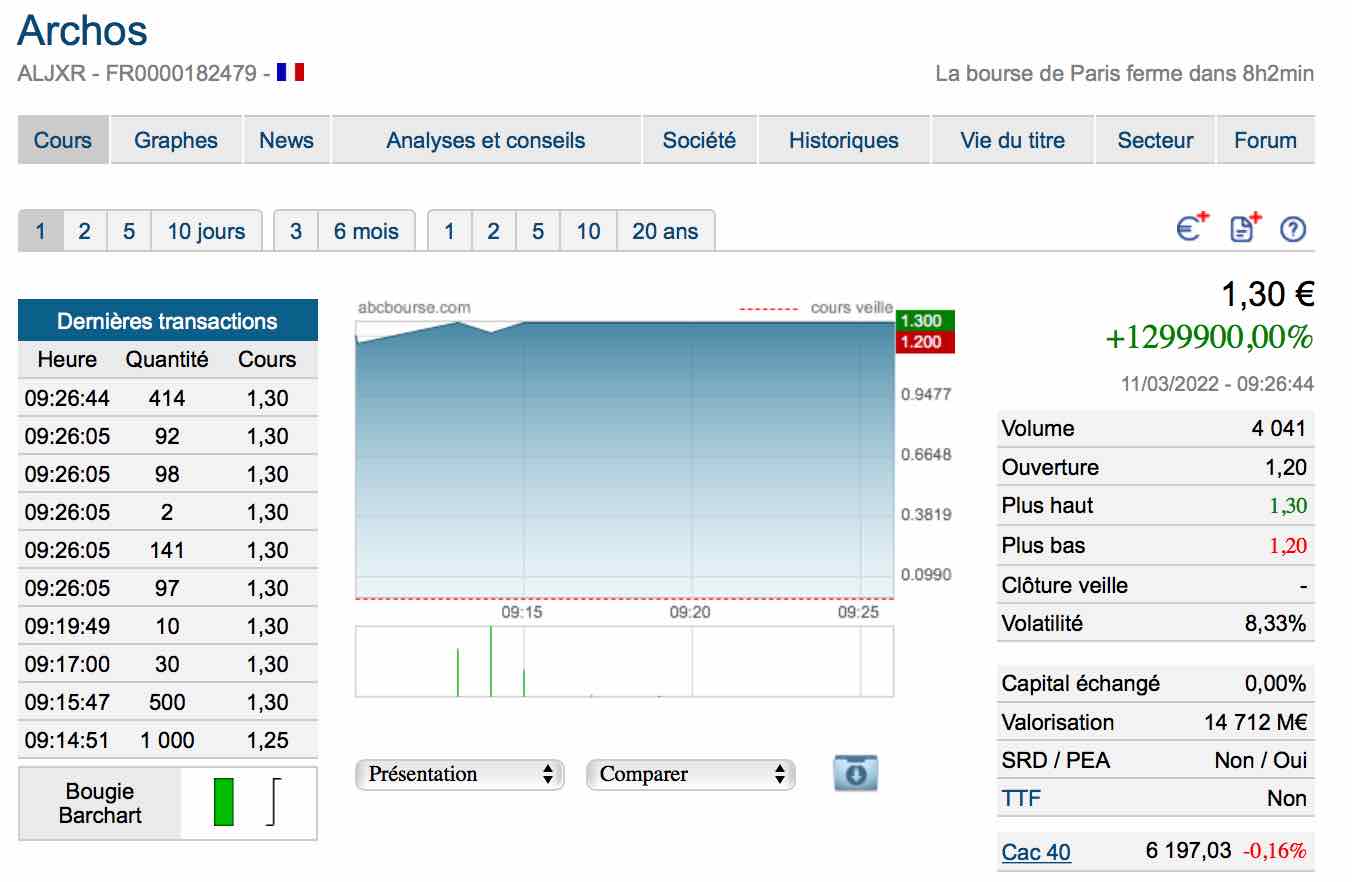The width and height of the screenshot is (1352, 882).
Task: Click the 09:15:47 transaction time
Action: click(x=67, y=702)
